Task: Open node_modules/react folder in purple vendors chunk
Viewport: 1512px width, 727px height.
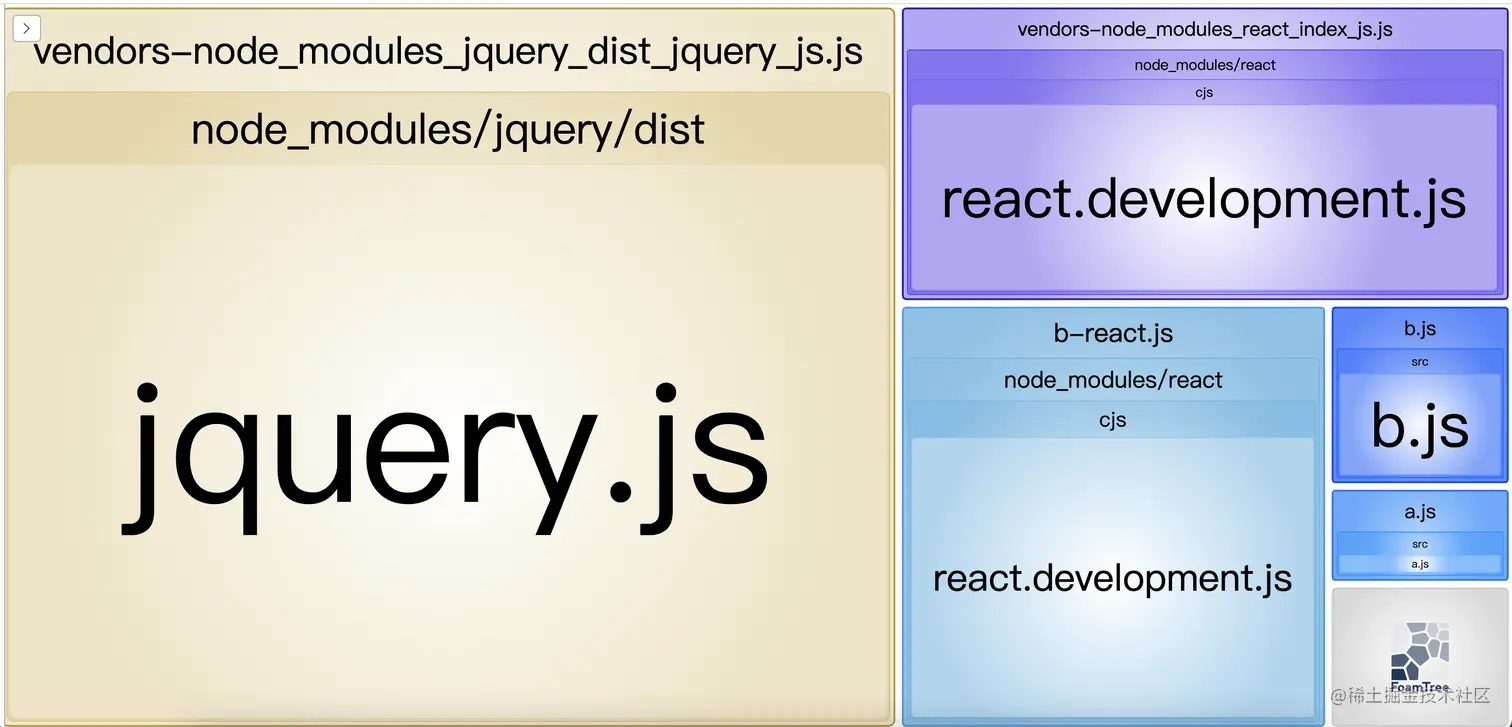Action: click(x=1204, y=65)
